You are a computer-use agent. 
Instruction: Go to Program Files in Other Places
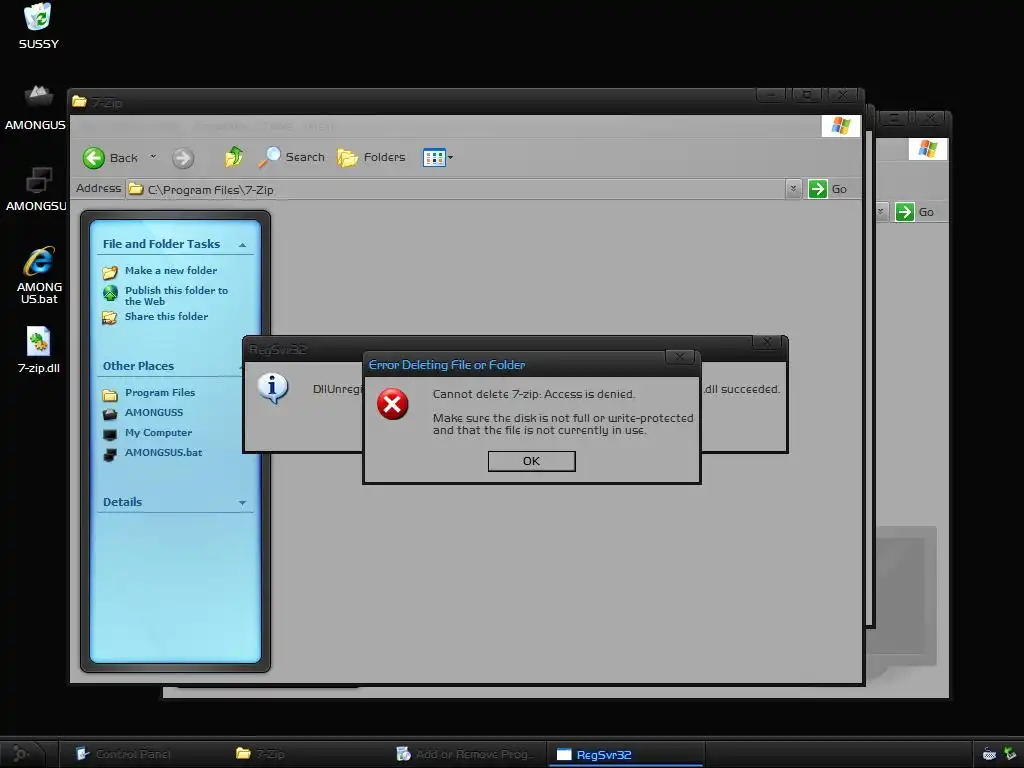point(160,392)
